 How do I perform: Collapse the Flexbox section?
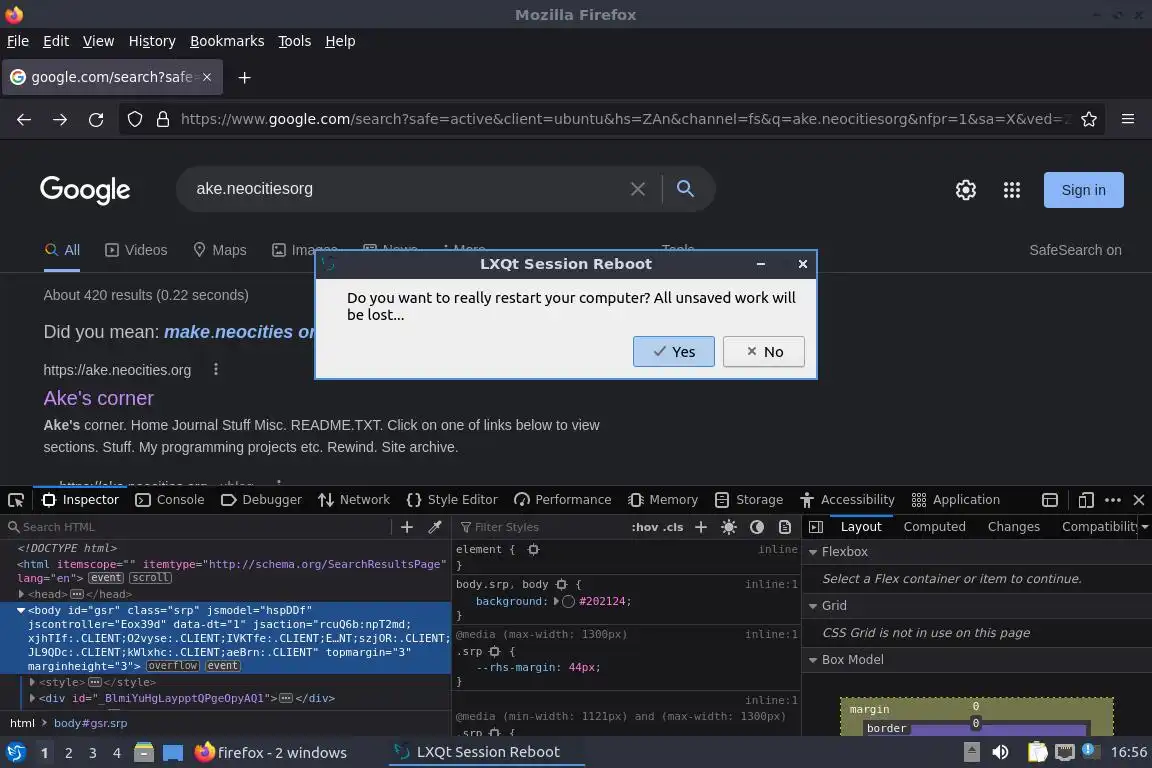pyautogui.click(x=813, y=552)
